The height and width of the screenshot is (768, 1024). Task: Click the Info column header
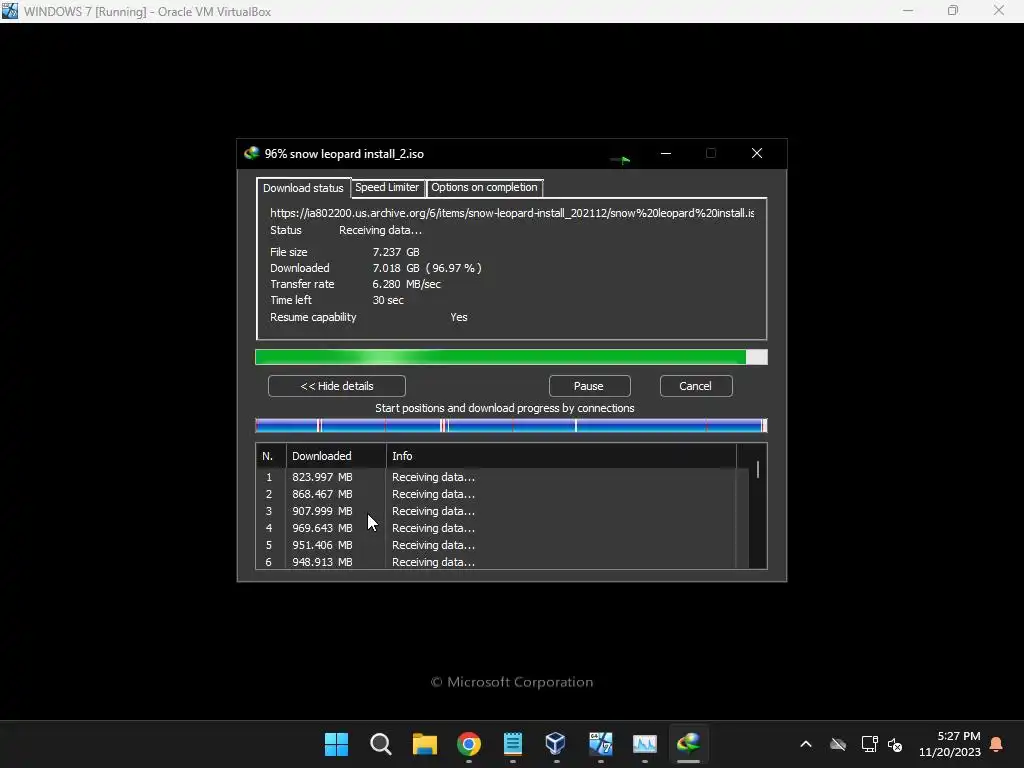point(560,456)
